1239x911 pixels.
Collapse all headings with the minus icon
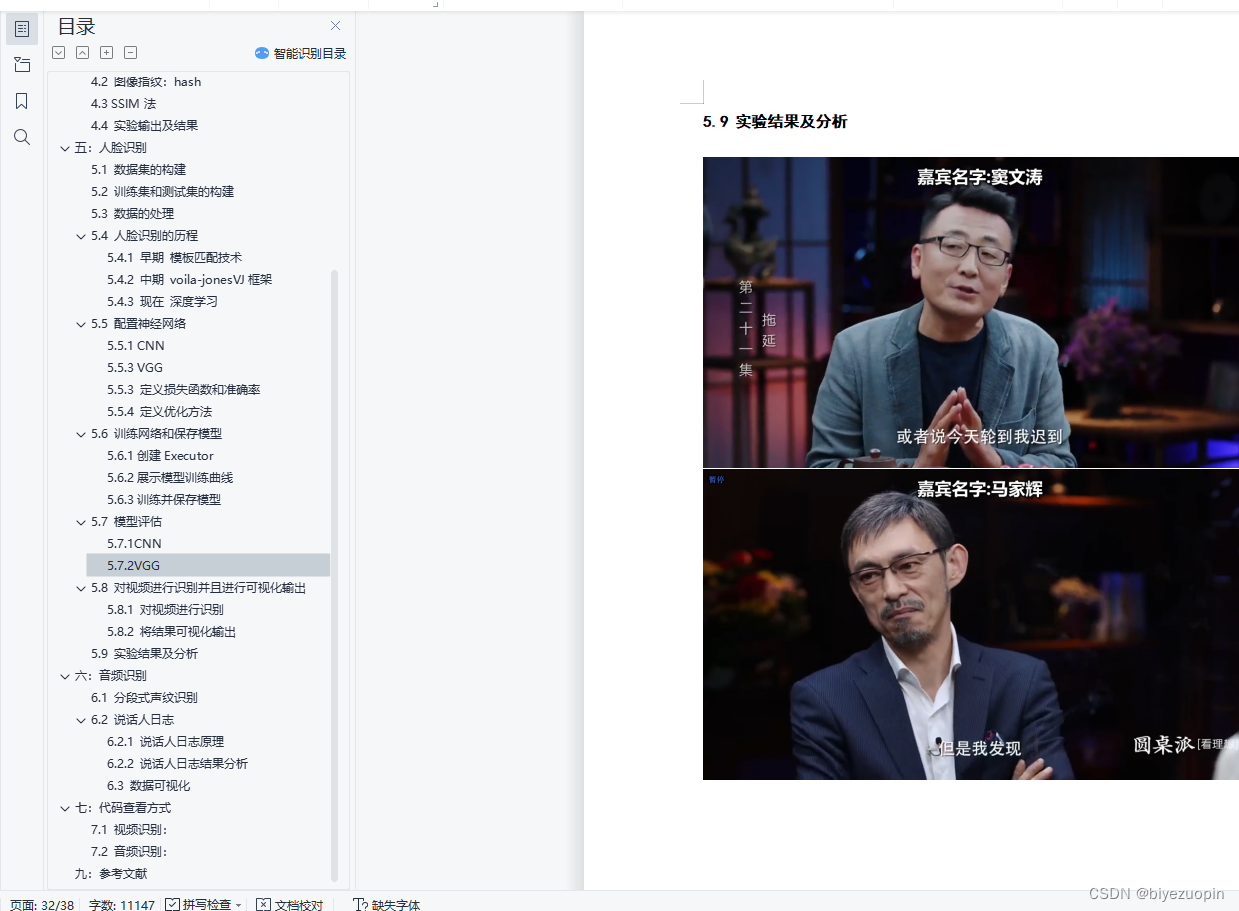pos(131,53)
